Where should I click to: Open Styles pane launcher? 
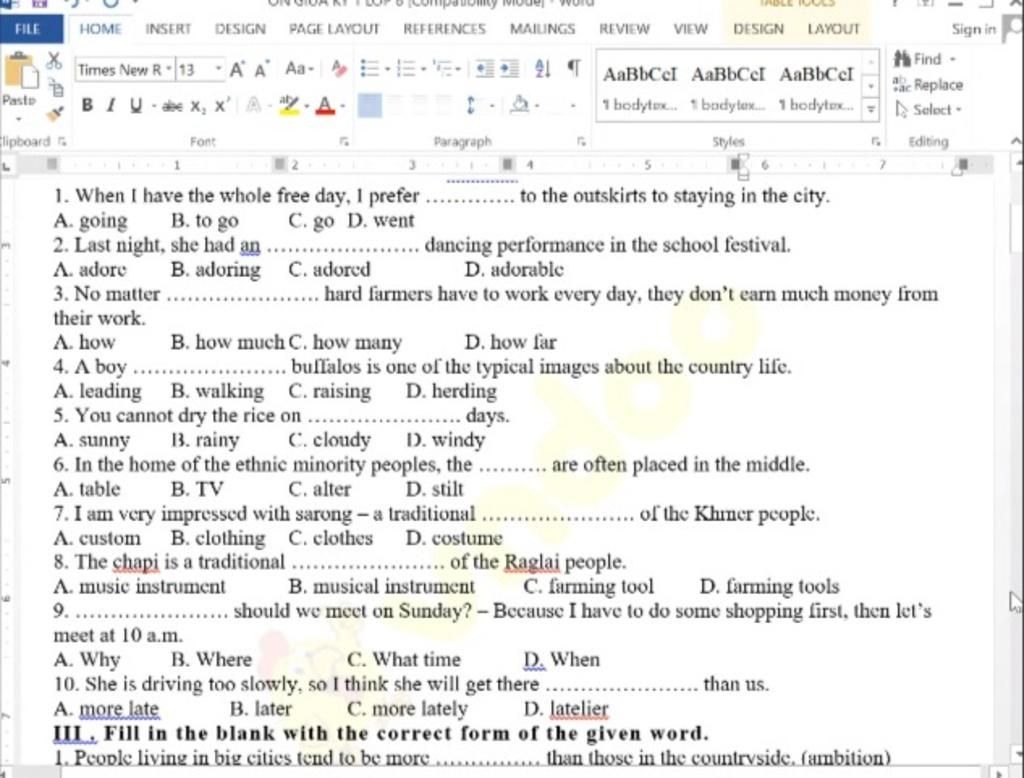875,141
